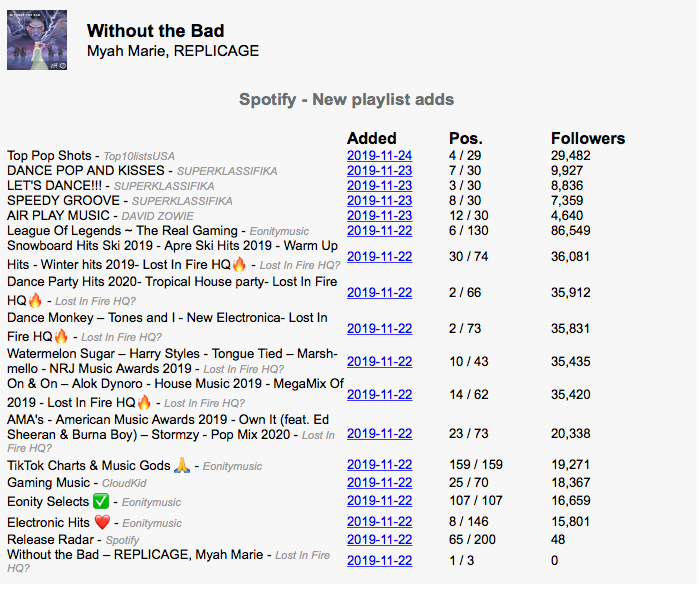The image size is (699, 590).
Task: Open the date link for AMA's playlist row
Action: tap(379, 433)
